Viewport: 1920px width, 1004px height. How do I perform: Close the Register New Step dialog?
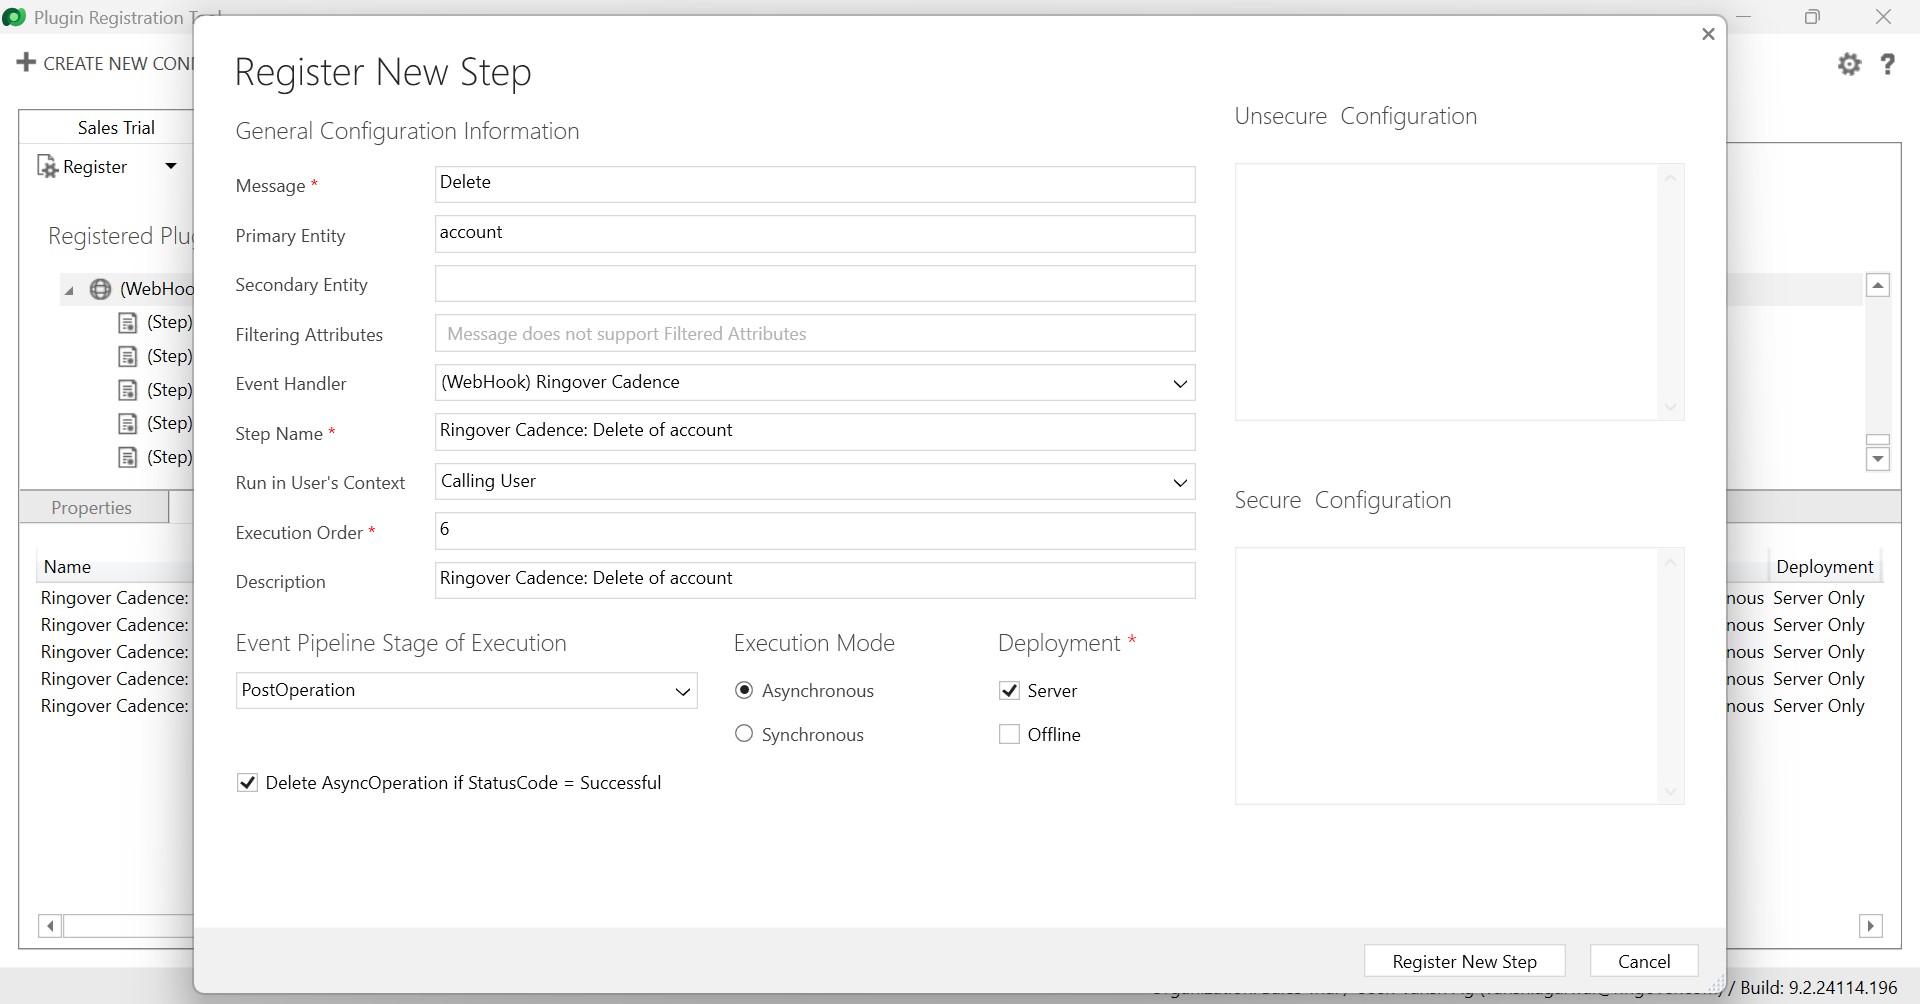1708,34
